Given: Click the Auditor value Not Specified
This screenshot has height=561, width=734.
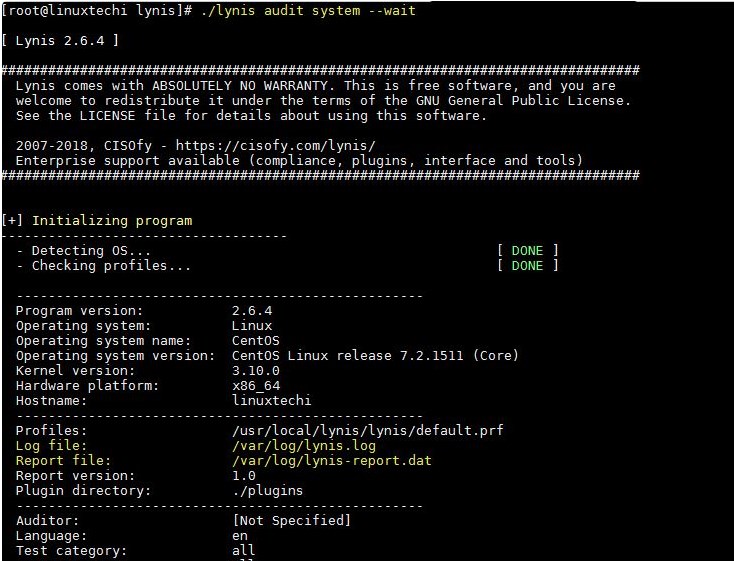Looking at the screenshot, I should [x=291, y=520].
